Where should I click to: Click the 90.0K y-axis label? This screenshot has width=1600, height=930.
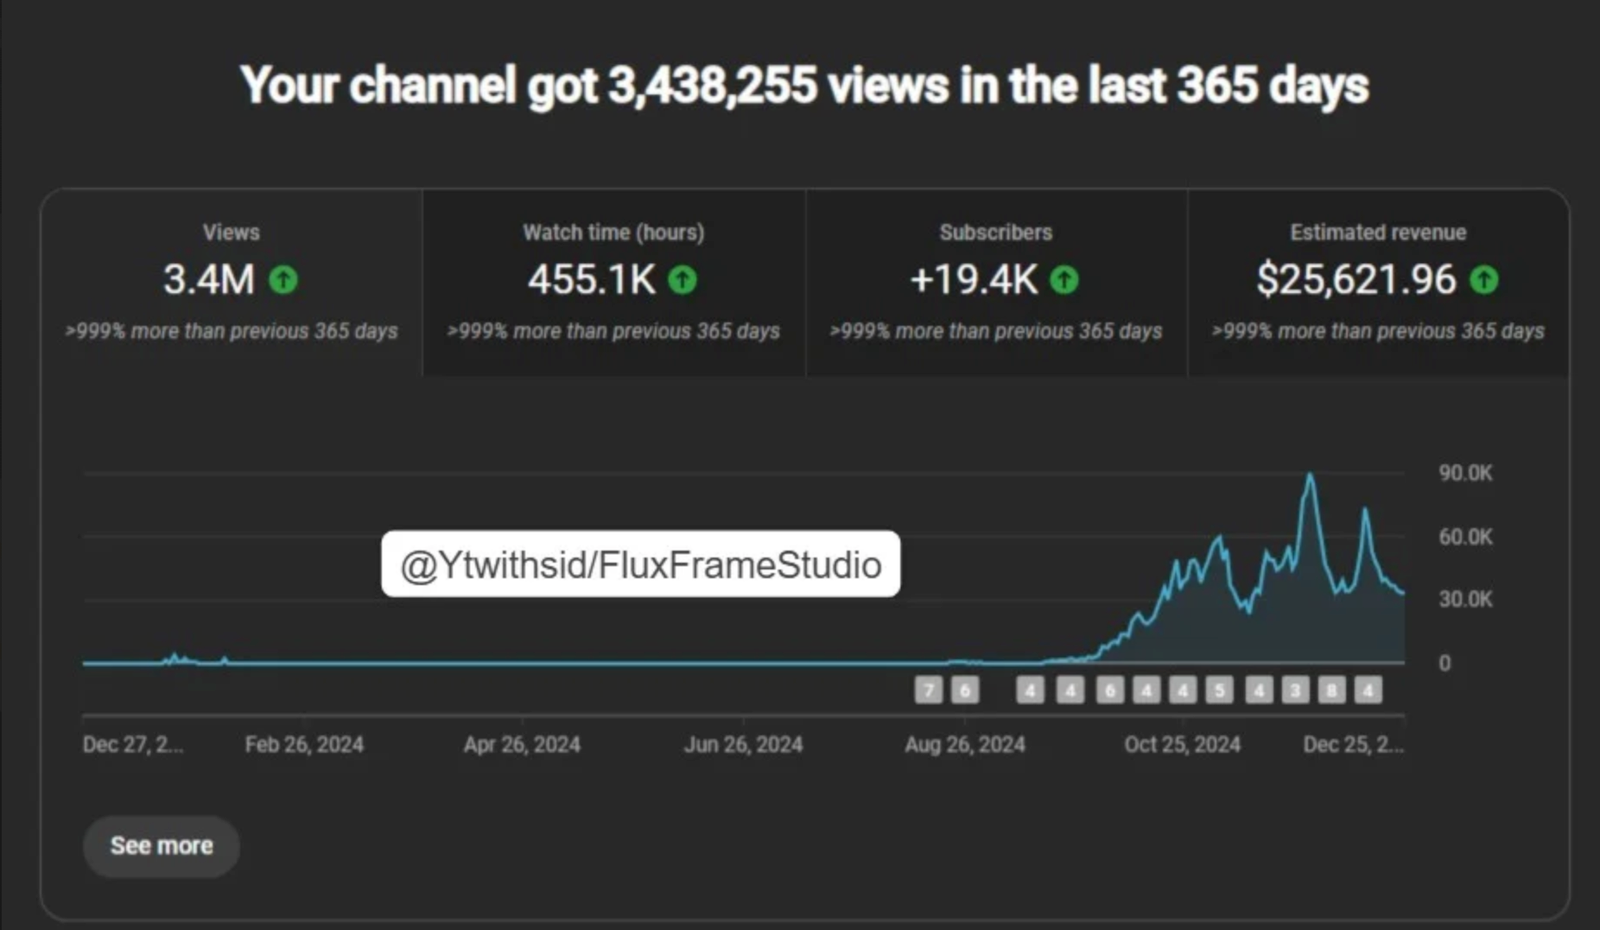1466,472
